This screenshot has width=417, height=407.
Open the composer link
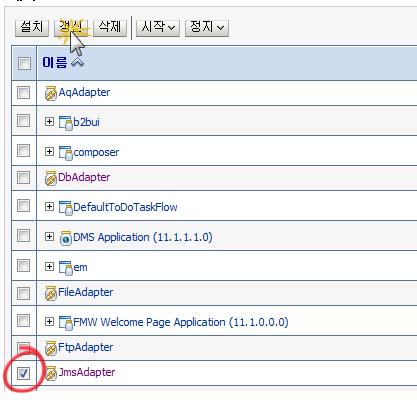pyautogui.click(x=96, y=152)
